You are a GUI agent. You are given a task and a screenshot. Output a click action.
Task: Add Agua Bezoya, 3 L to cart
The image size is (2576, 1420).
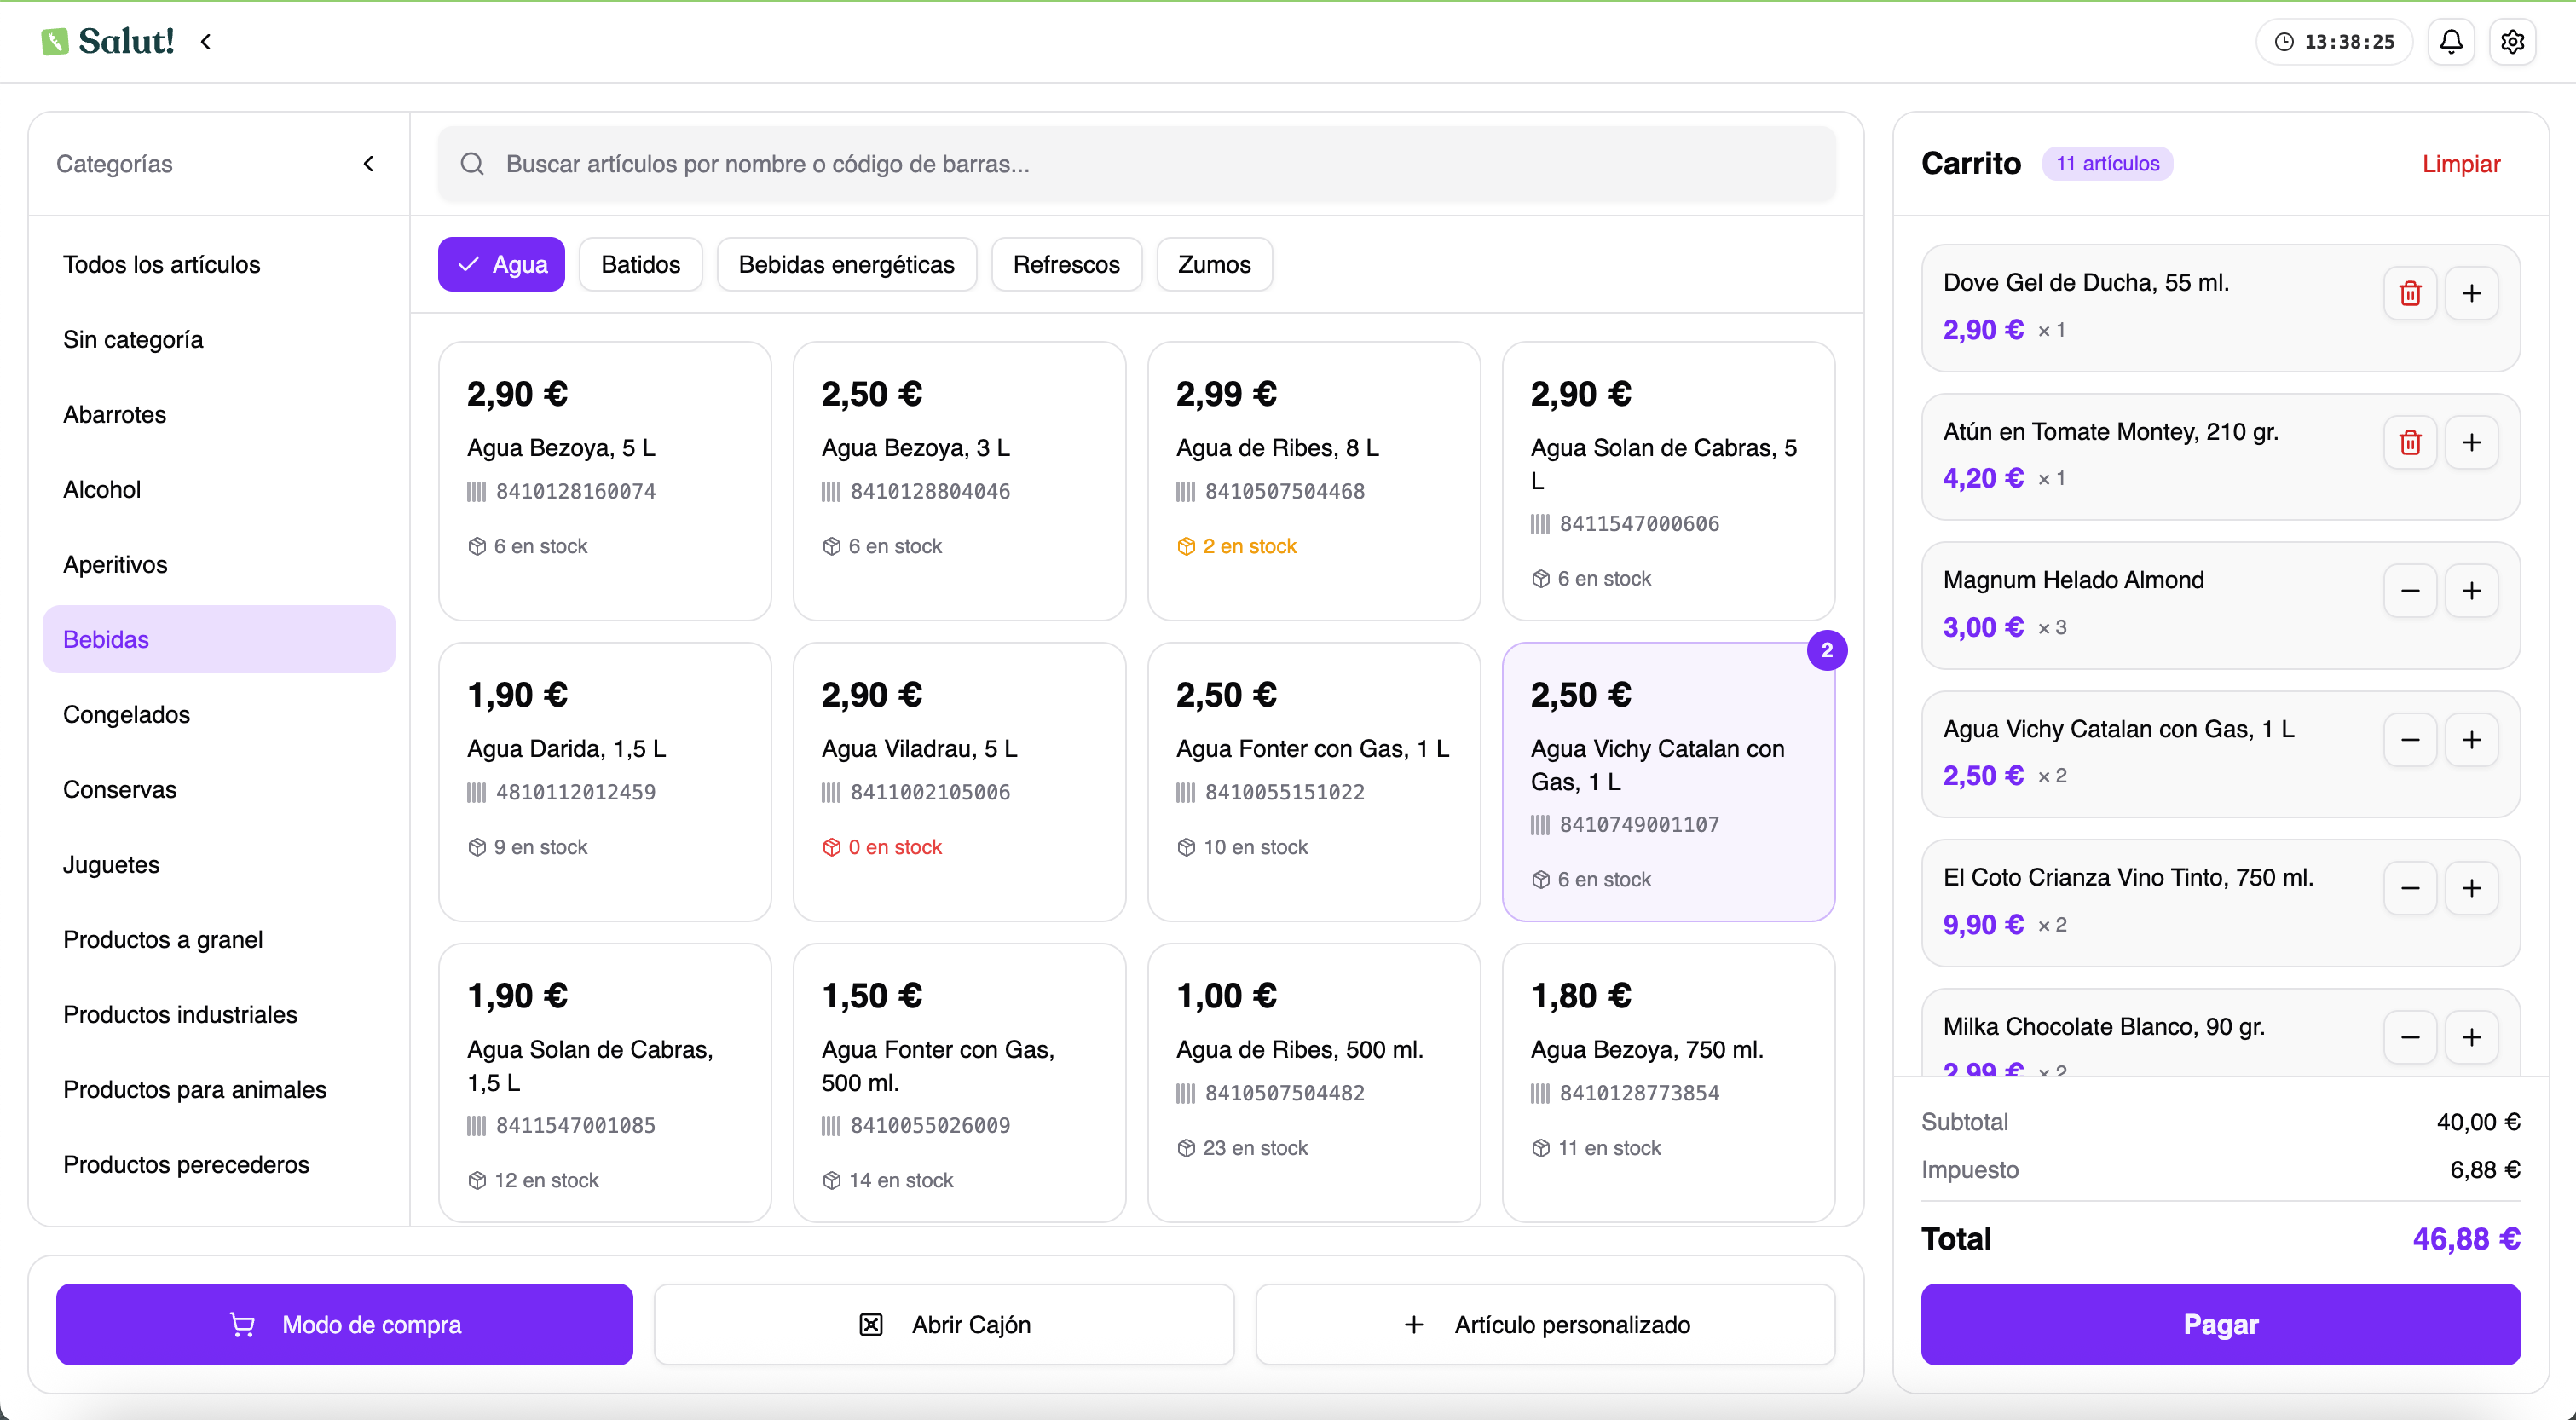[959, 481]
